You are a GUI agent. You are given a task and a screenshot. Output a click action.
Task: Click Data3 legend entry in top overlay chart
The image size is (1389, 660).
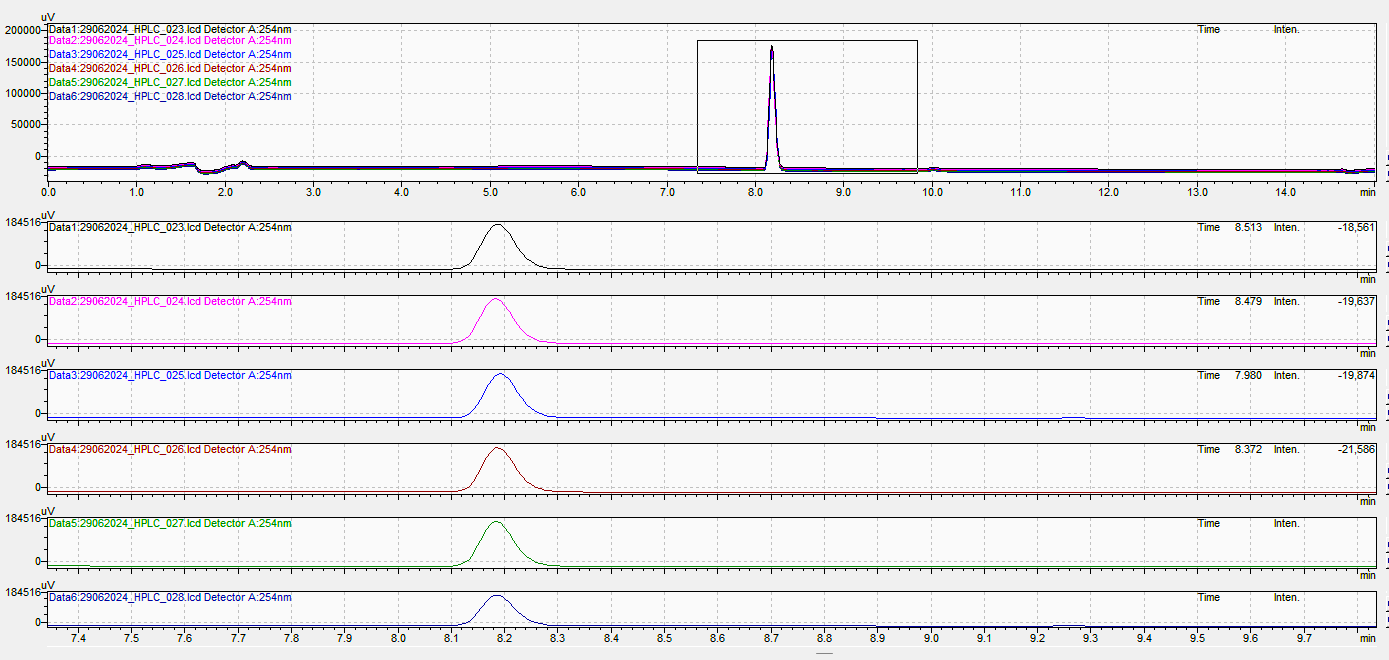pos(170,54)
